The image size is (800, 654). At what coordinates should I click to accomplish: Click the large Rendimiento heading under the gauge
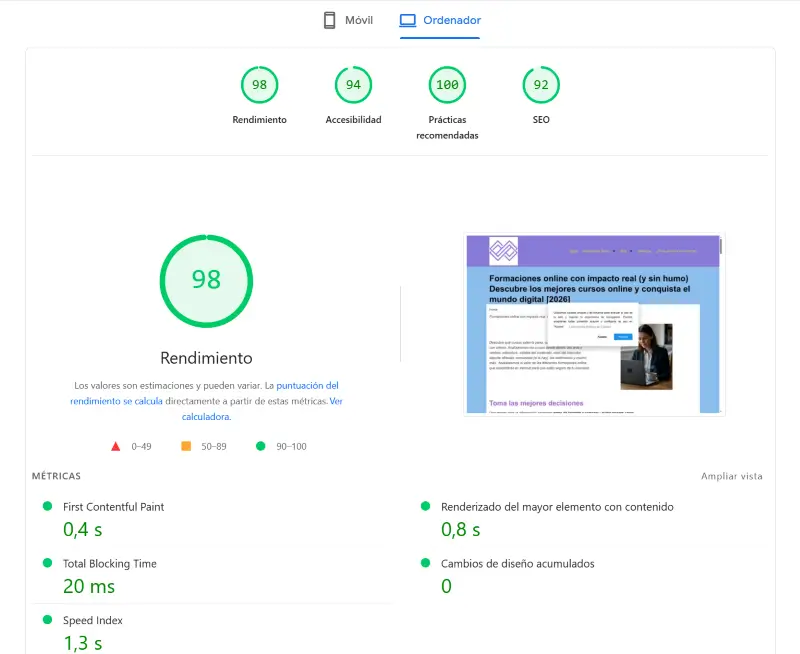[206, 358]
